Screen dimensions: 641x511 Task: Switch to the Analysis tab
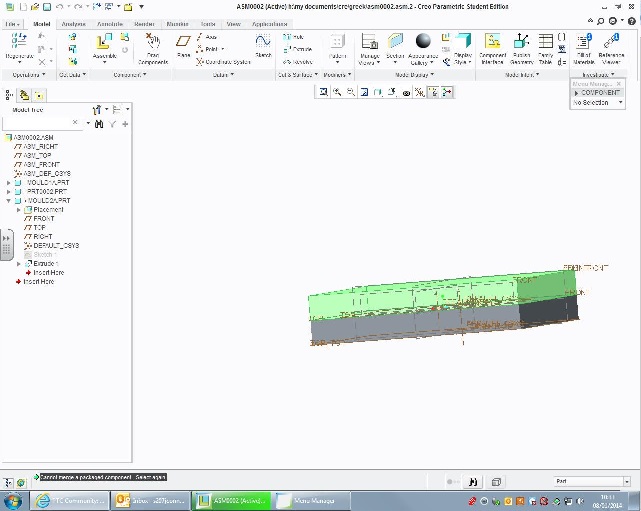click(74, 24)
